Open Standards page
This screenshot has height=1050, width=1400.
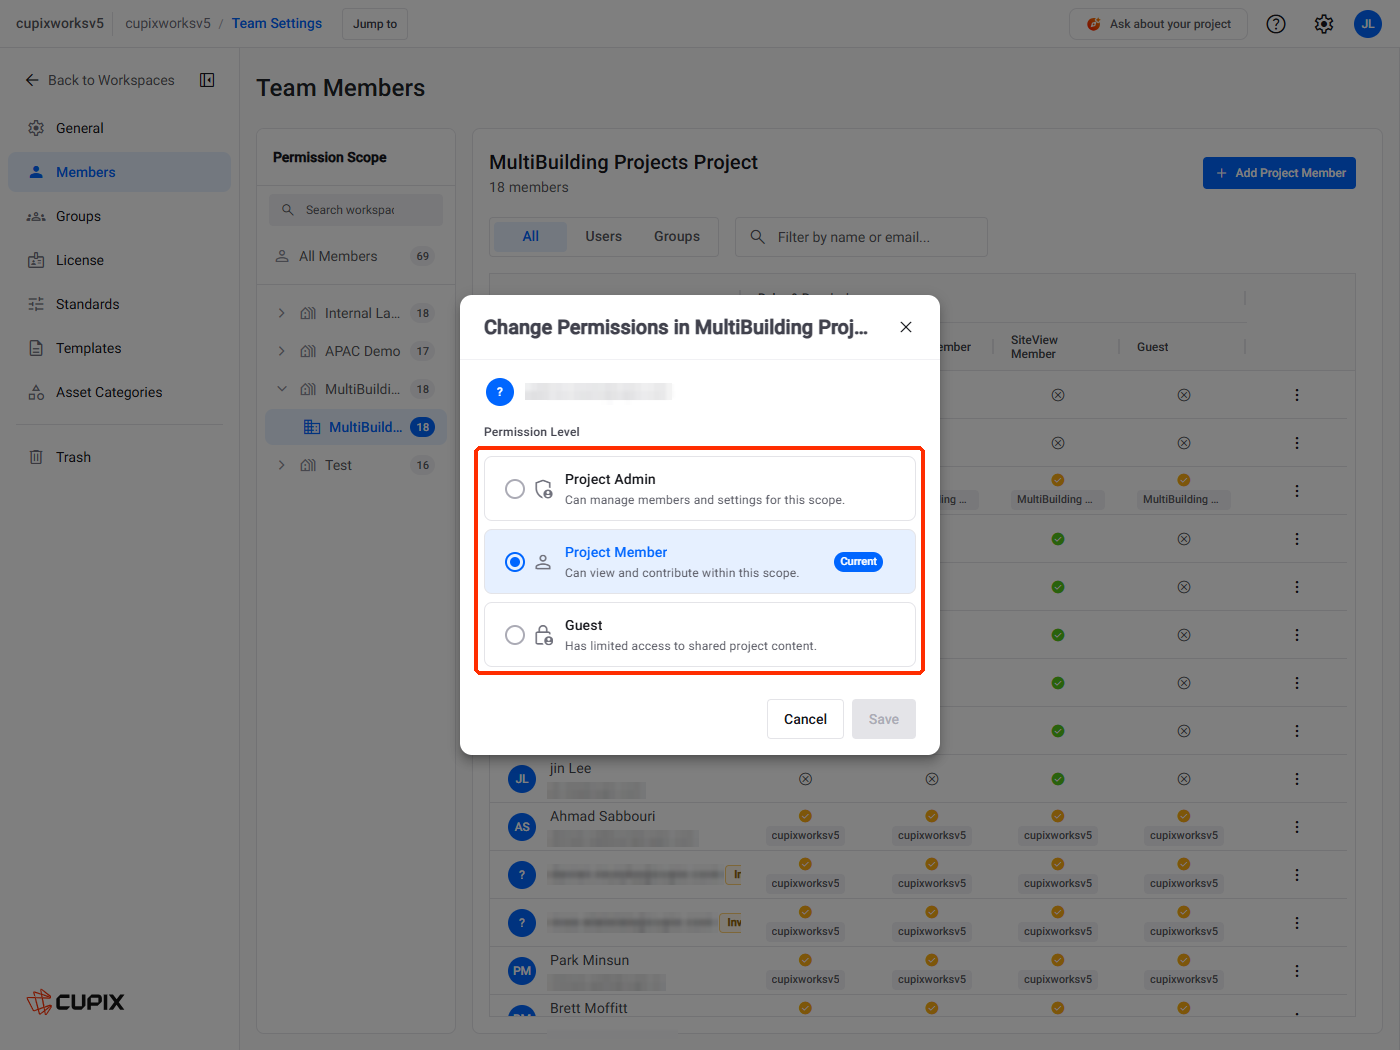tap(119, 304)
